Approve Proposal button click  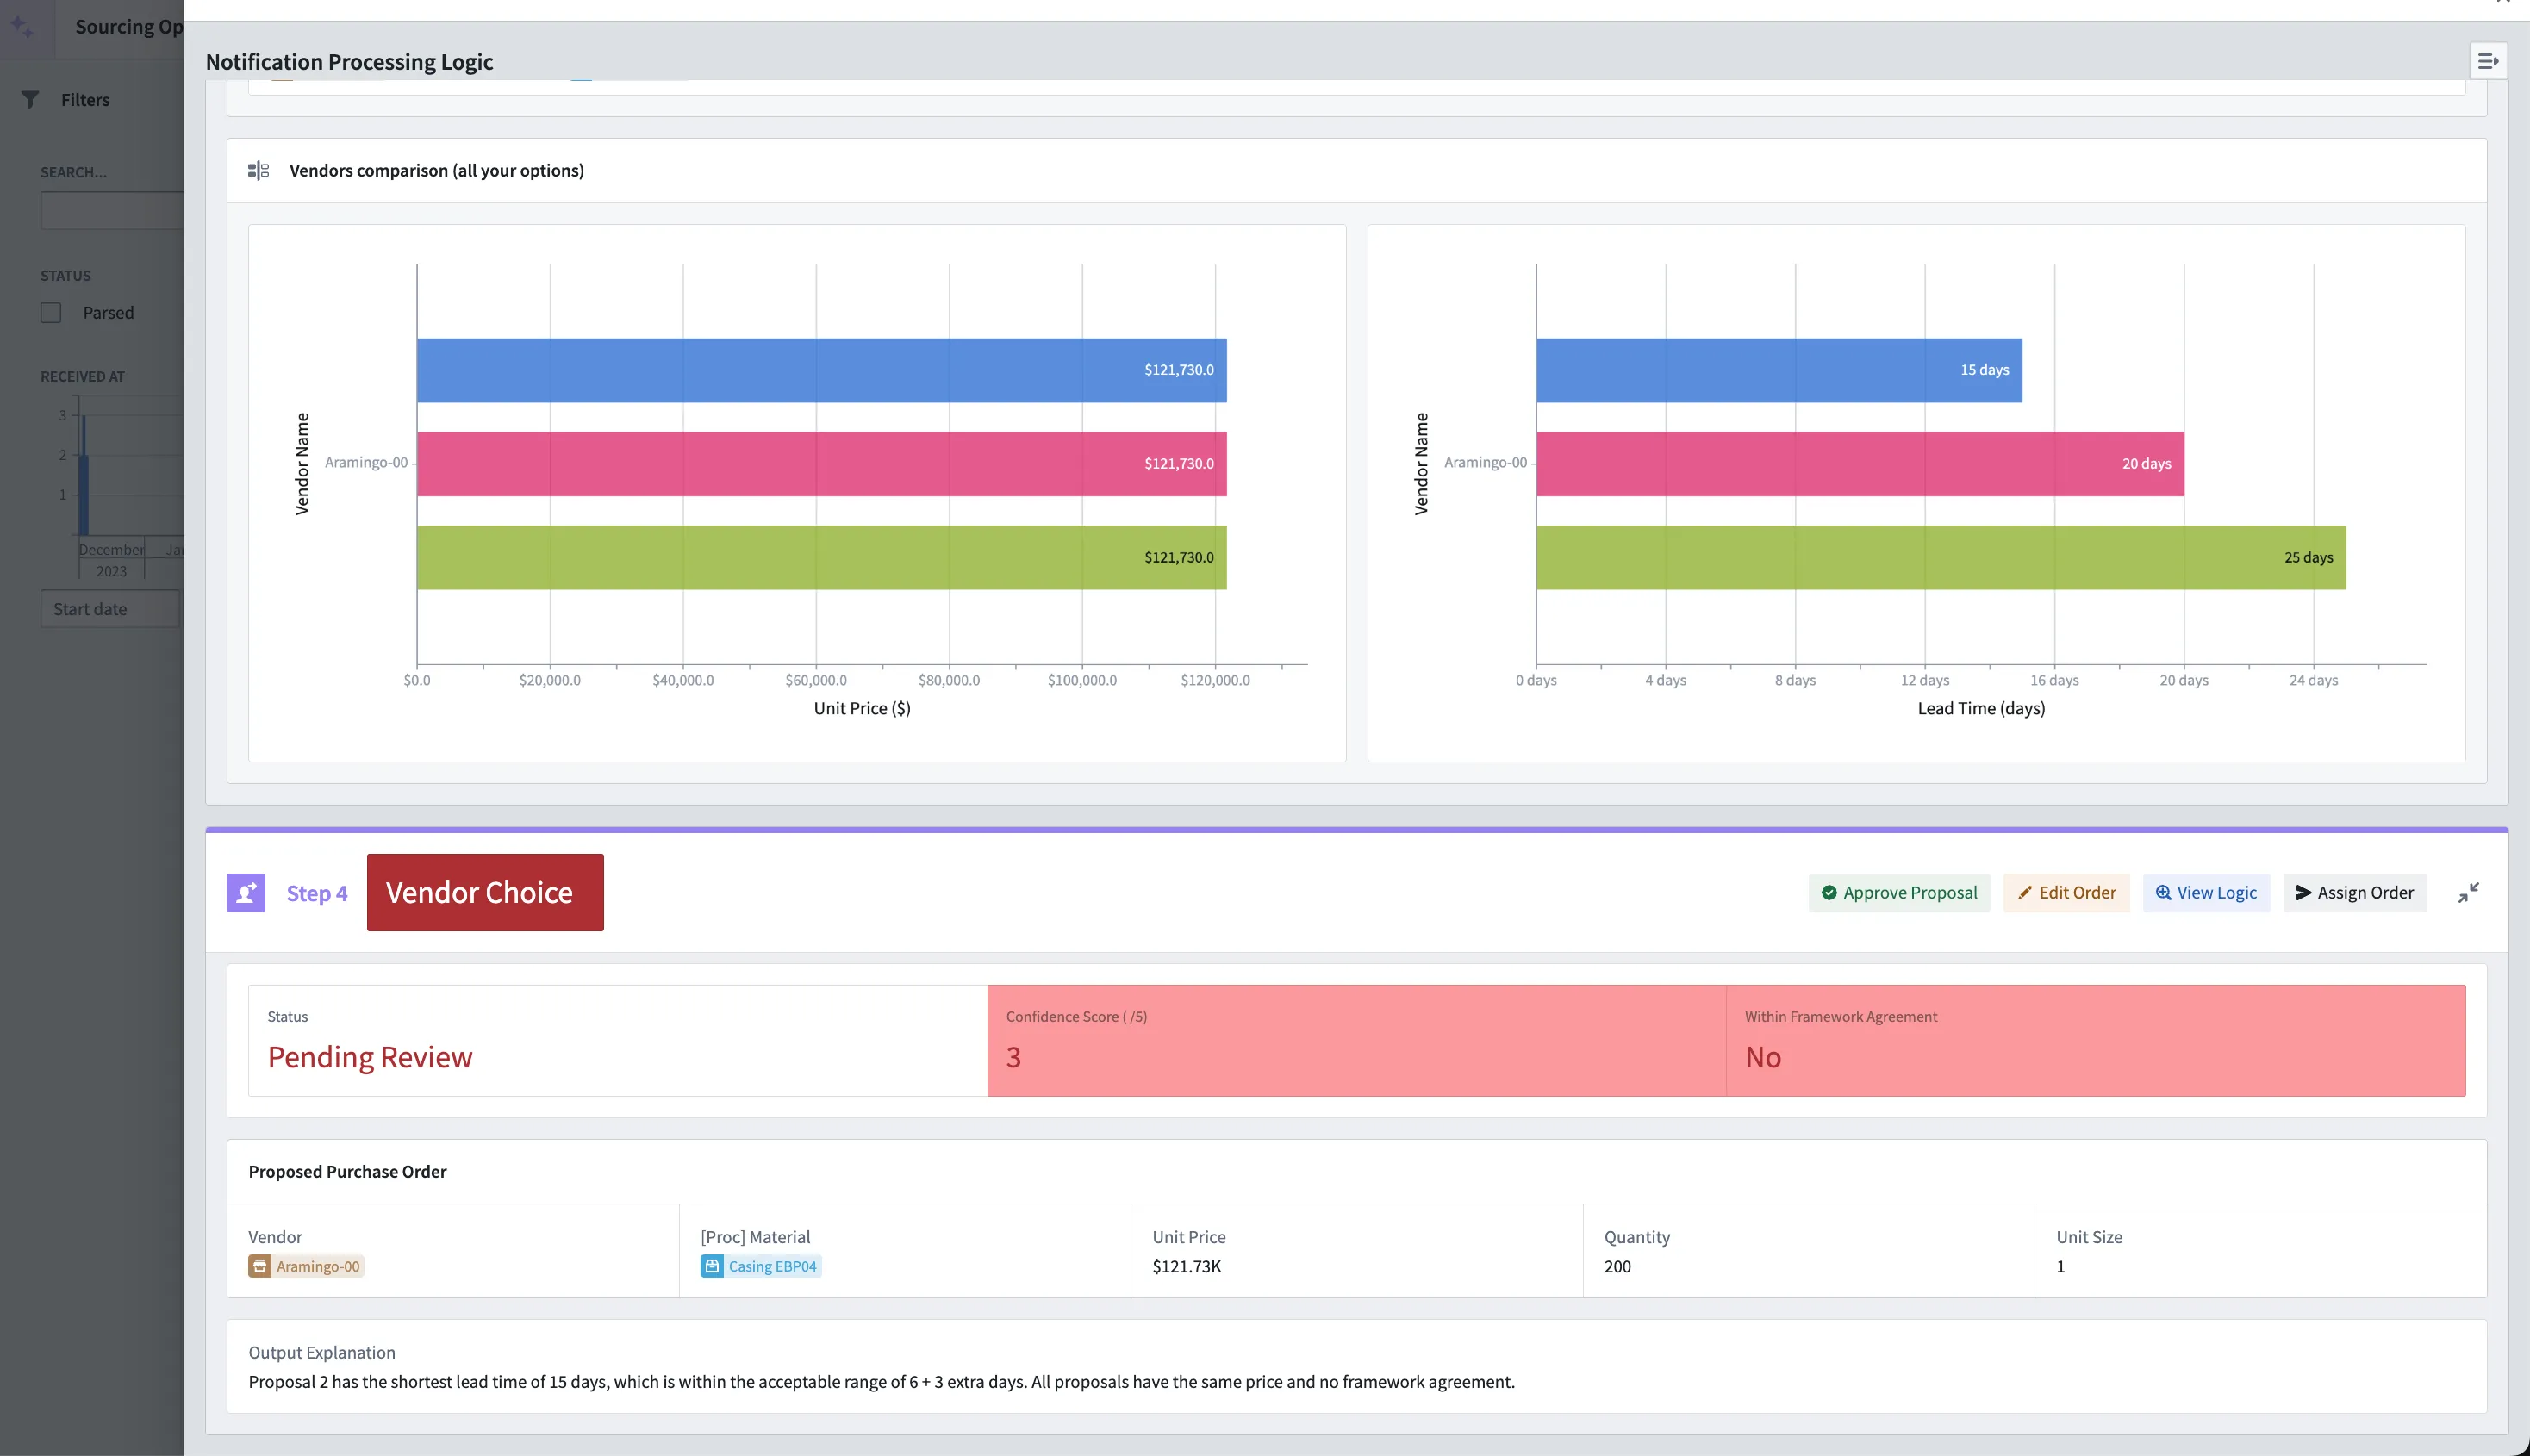point(1899,893)
